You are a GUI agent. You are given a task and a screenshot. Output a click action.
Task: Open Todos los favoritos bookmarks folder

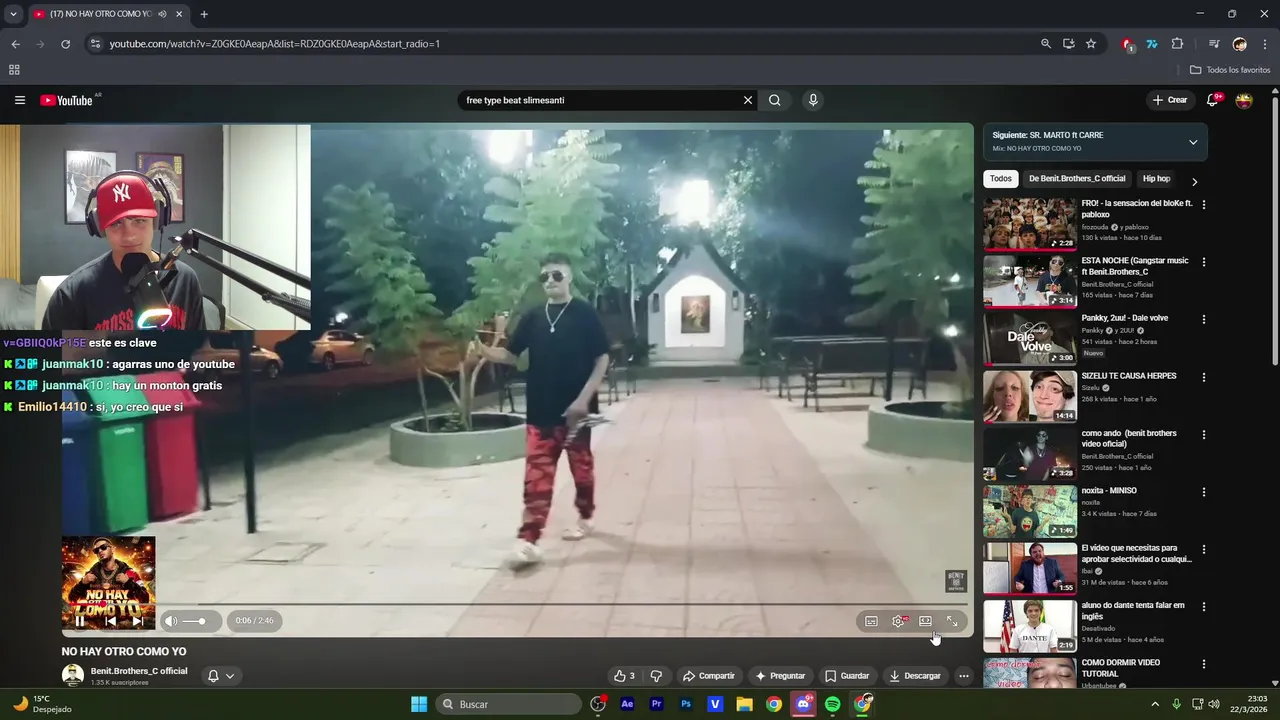pyautogui.click(x=1230, y=70)
